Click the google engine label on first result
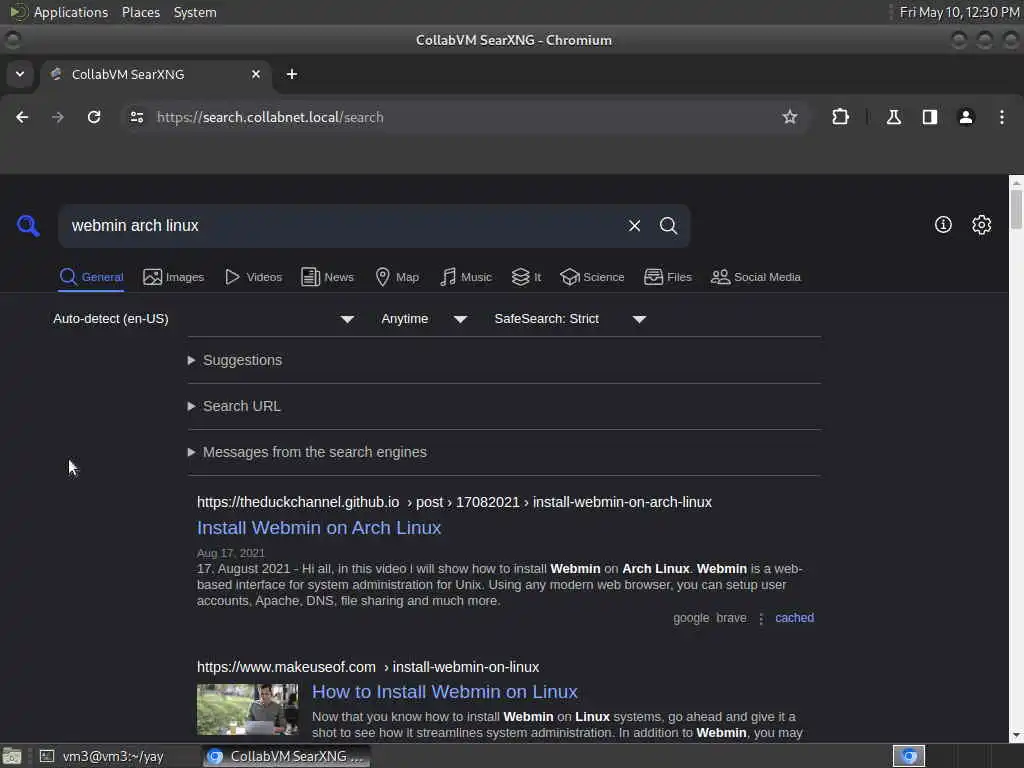The width and height of the screenshot is (1024, 768). pyautogui.click(x=691, y=618)
